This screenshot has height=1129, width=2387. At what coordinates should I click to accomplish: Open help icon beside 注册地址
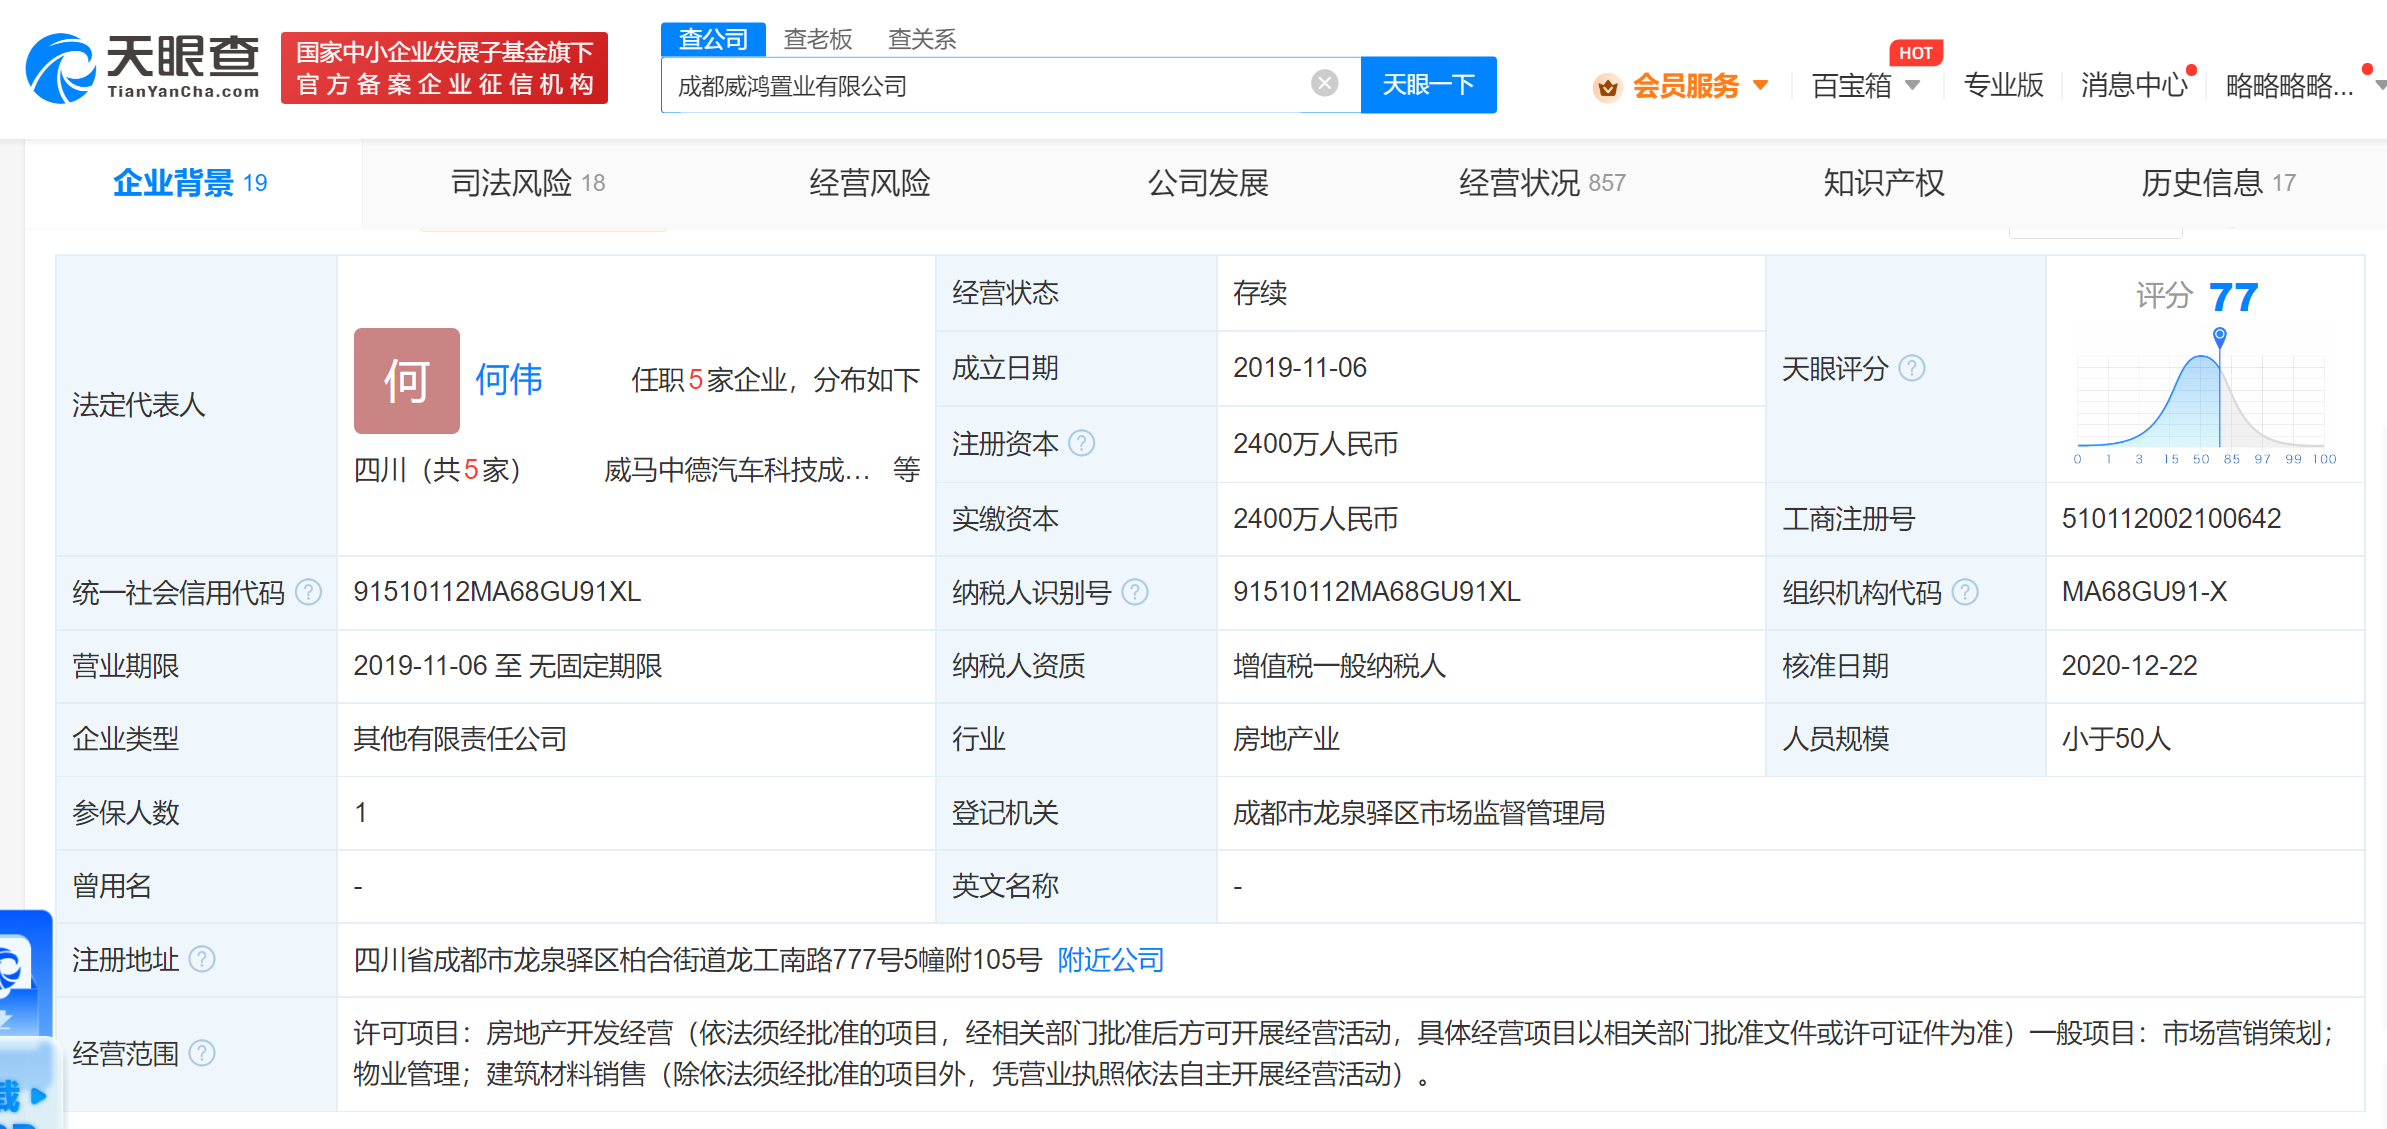point(202,959)
